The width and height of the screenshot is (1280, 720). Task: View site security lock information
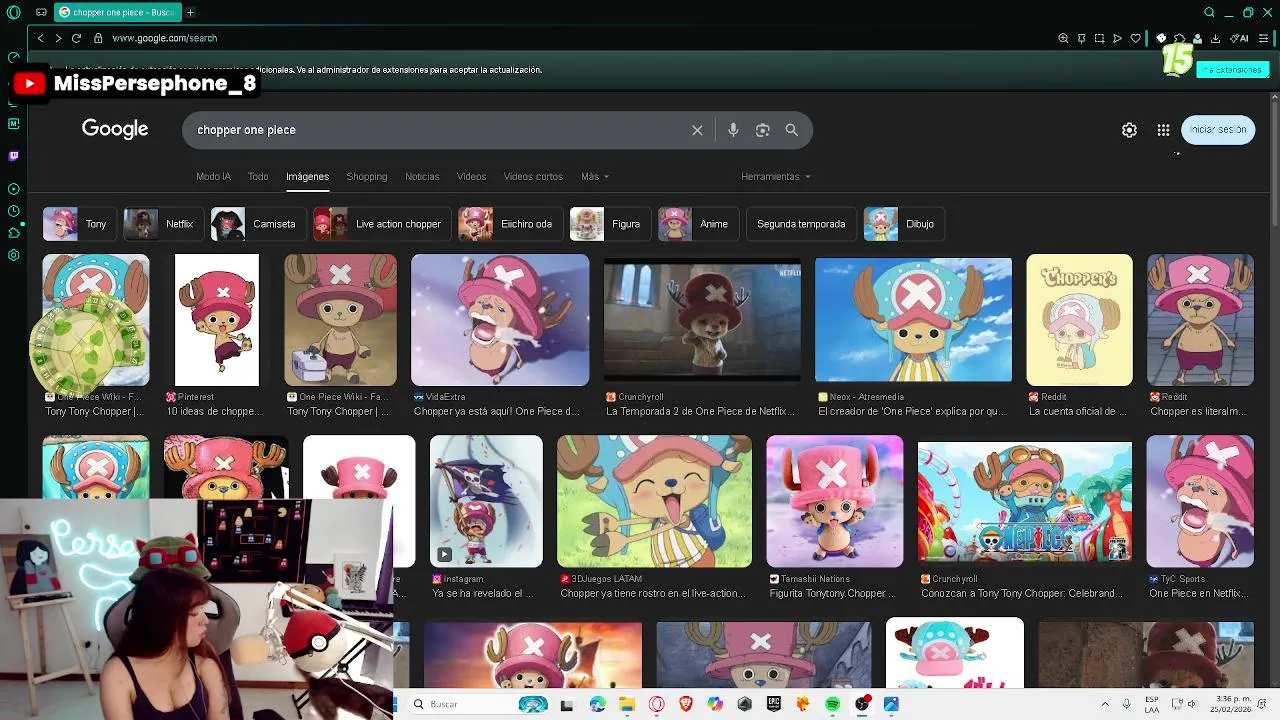click(98, 38)
